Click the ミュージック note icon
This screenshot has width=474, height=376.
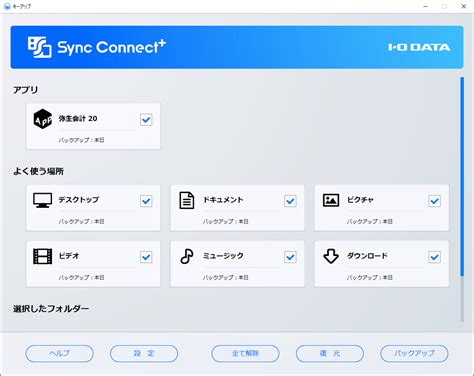(187, 256)
